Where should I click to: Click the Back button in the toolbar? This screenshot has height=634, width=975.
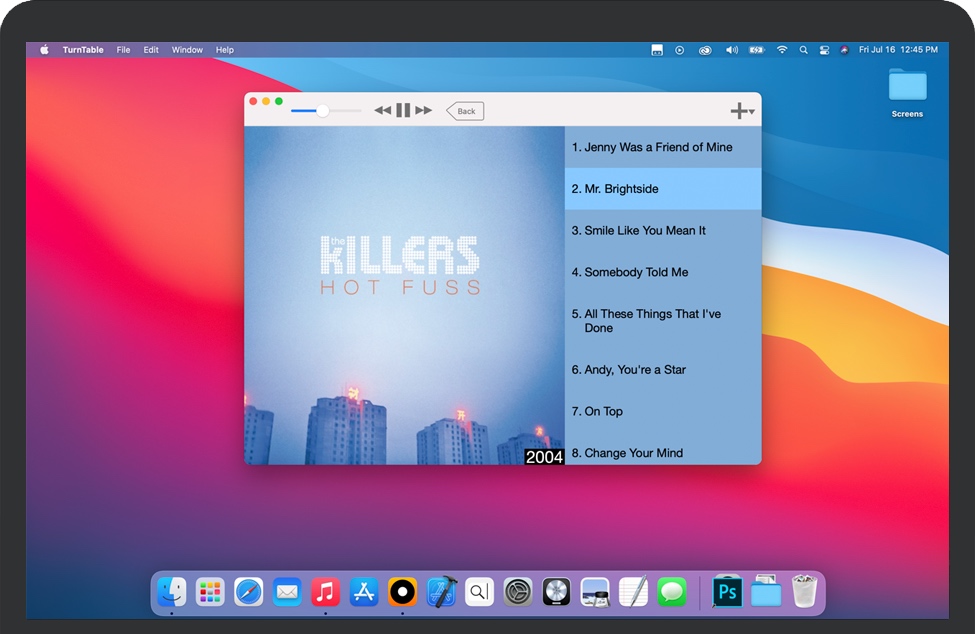click(x=465, y=111)
